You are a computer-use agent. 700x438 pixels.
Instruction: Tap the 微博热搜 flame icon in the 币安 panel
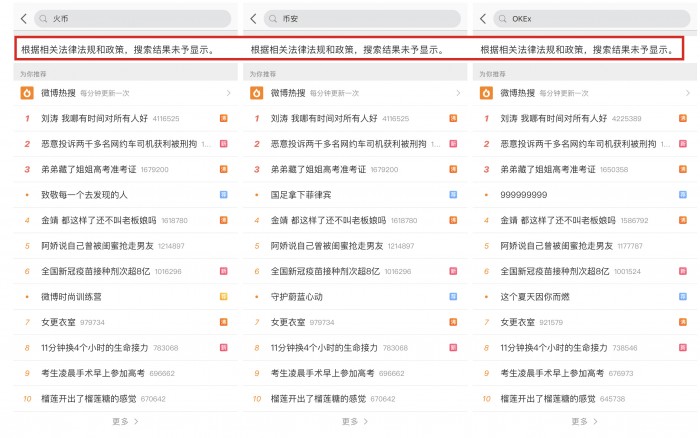coord(256,93)
